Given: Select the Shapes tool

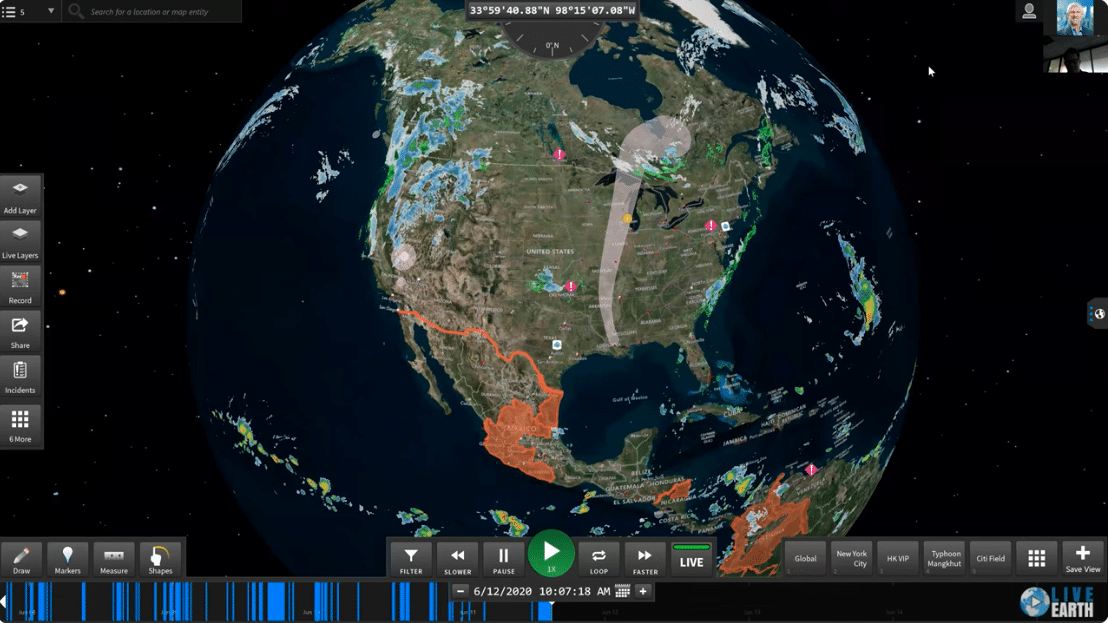Looking at the screenshot, I should click(160, 559).
